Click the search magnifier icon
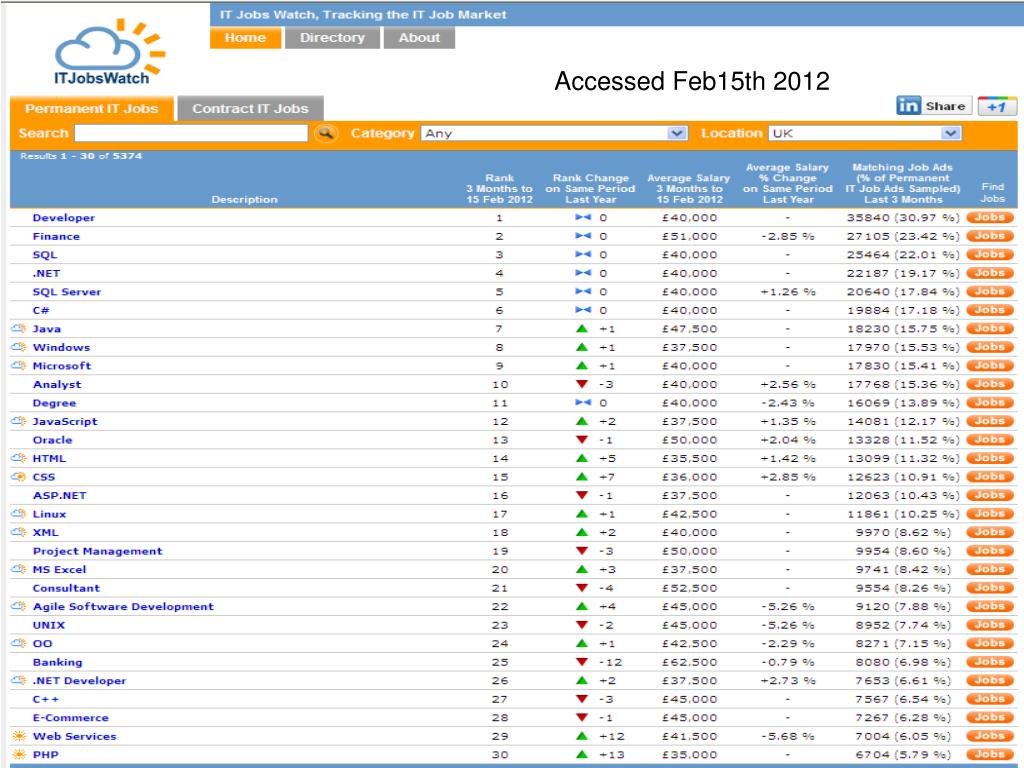Screen dimensions: 1024x768 coord(326,133)
